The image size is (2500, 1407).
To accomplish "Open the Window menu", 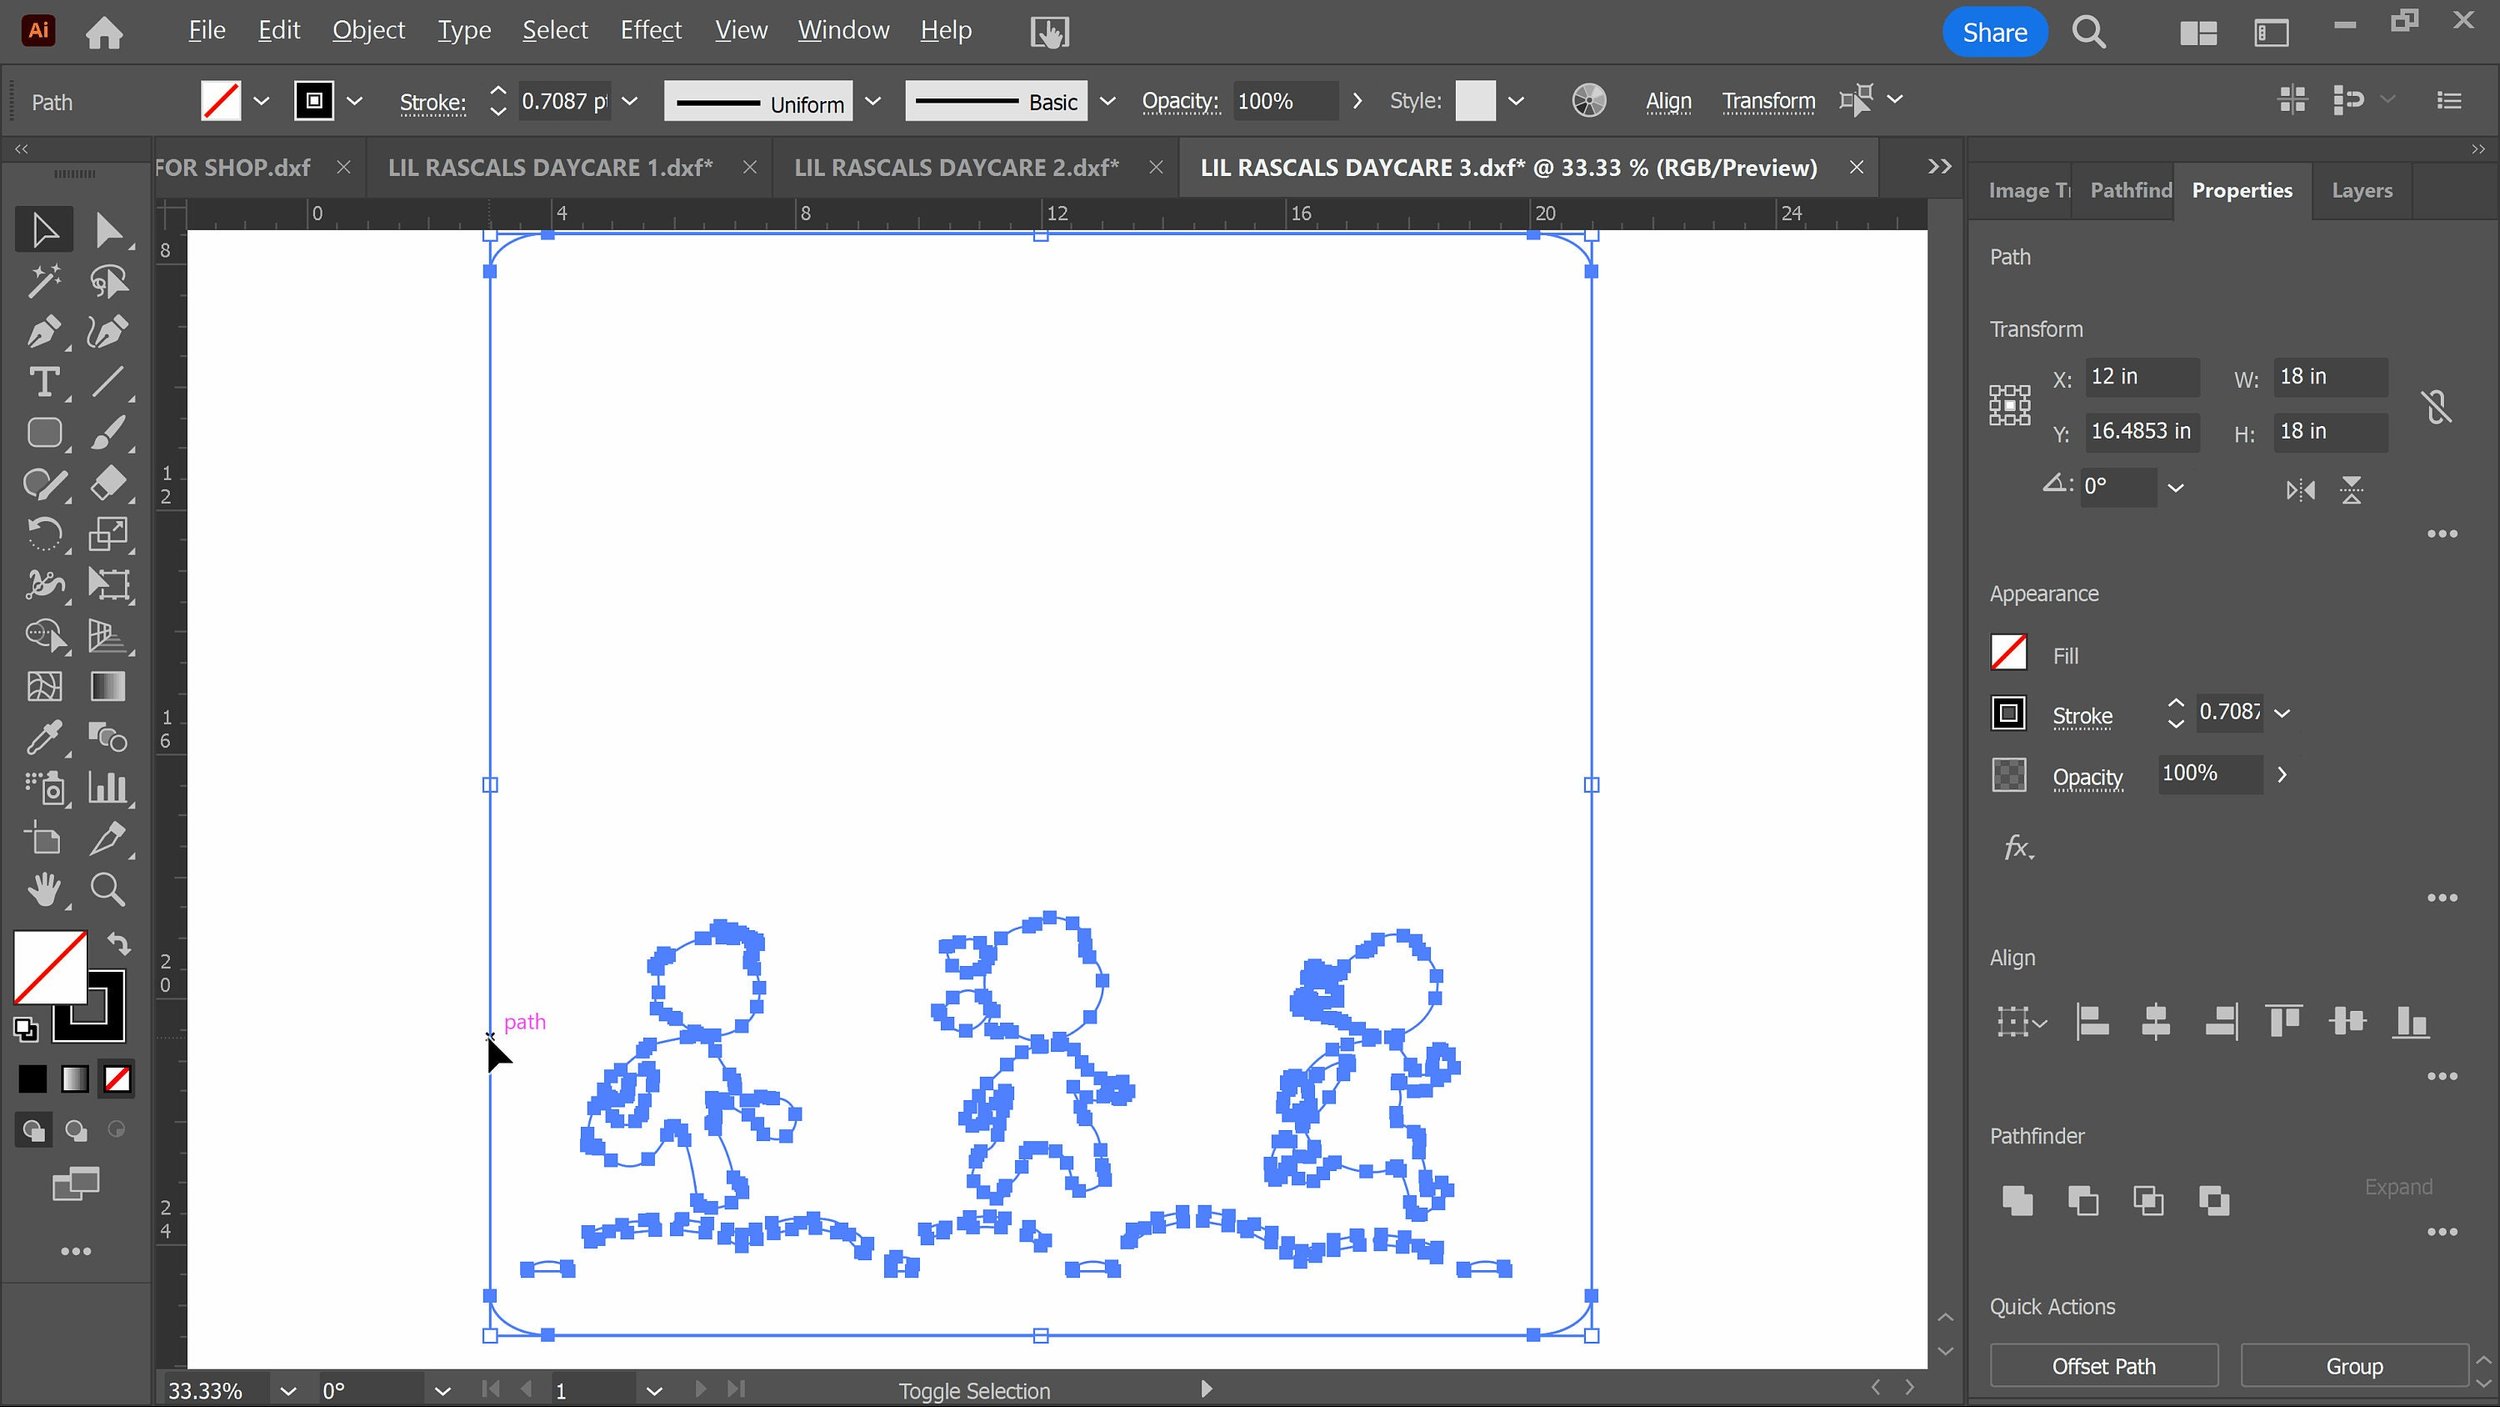I will click(x=843, y=31).
